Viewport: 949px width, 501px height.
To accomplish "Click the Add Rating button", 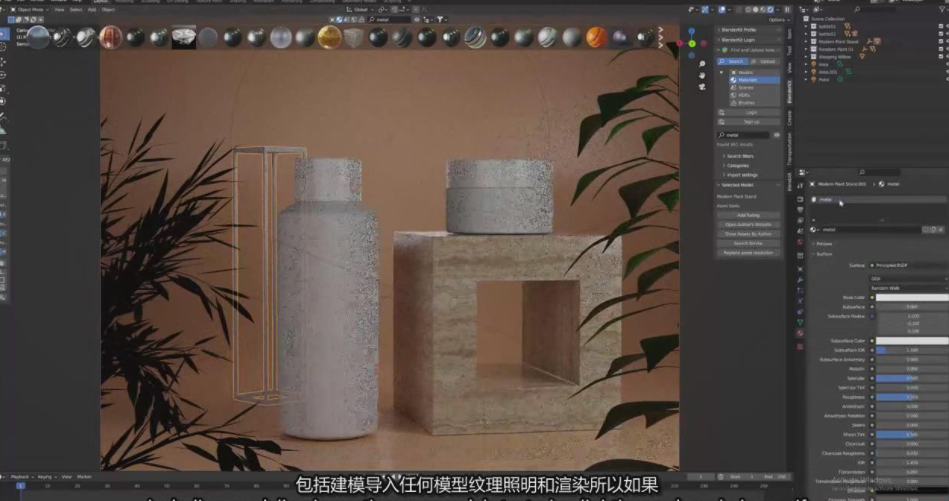I will pyautogui.click(x=748, y=215).
